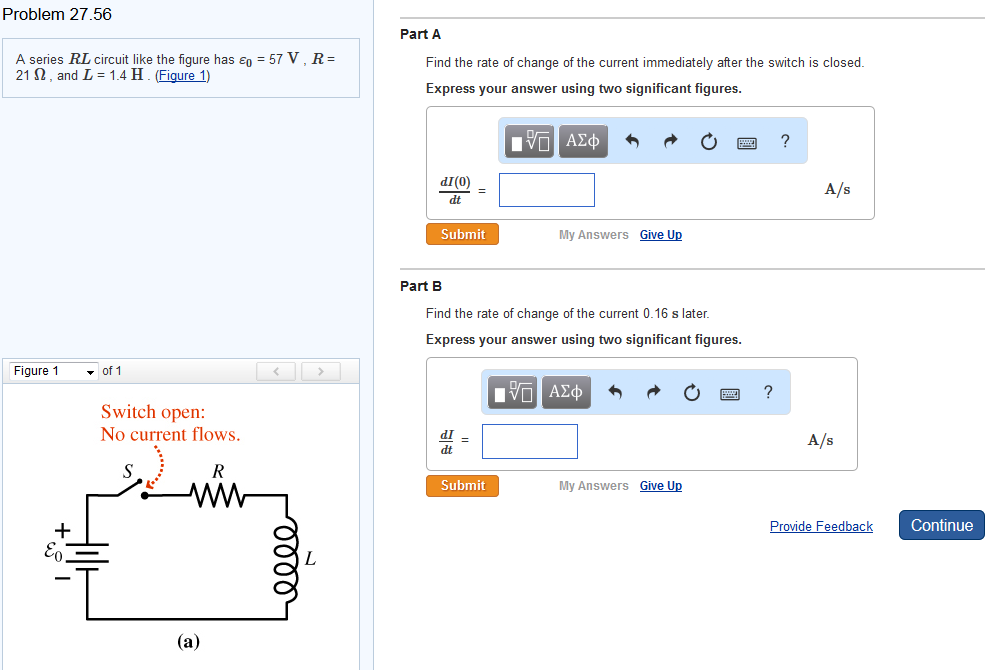Reset the Part A answer field
This screenshot has width=992, height=670.
point(709,141)
